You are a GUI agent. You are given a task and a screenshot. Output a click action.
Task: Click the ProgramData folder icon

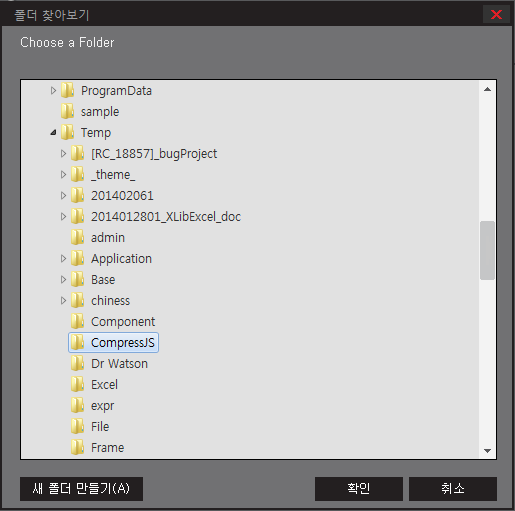pyautogui.click(x=68, y=91)
